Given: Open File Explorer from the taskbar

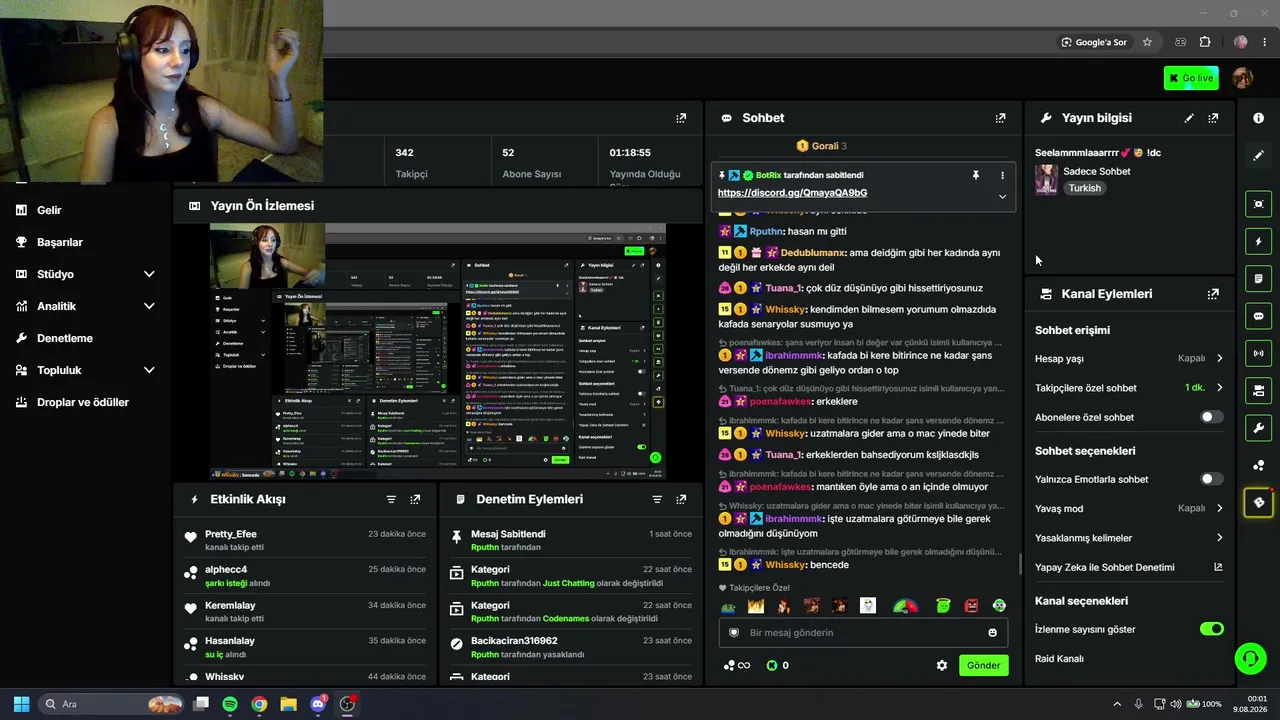Looking at the screenshot, I should [x=288, y=704].
